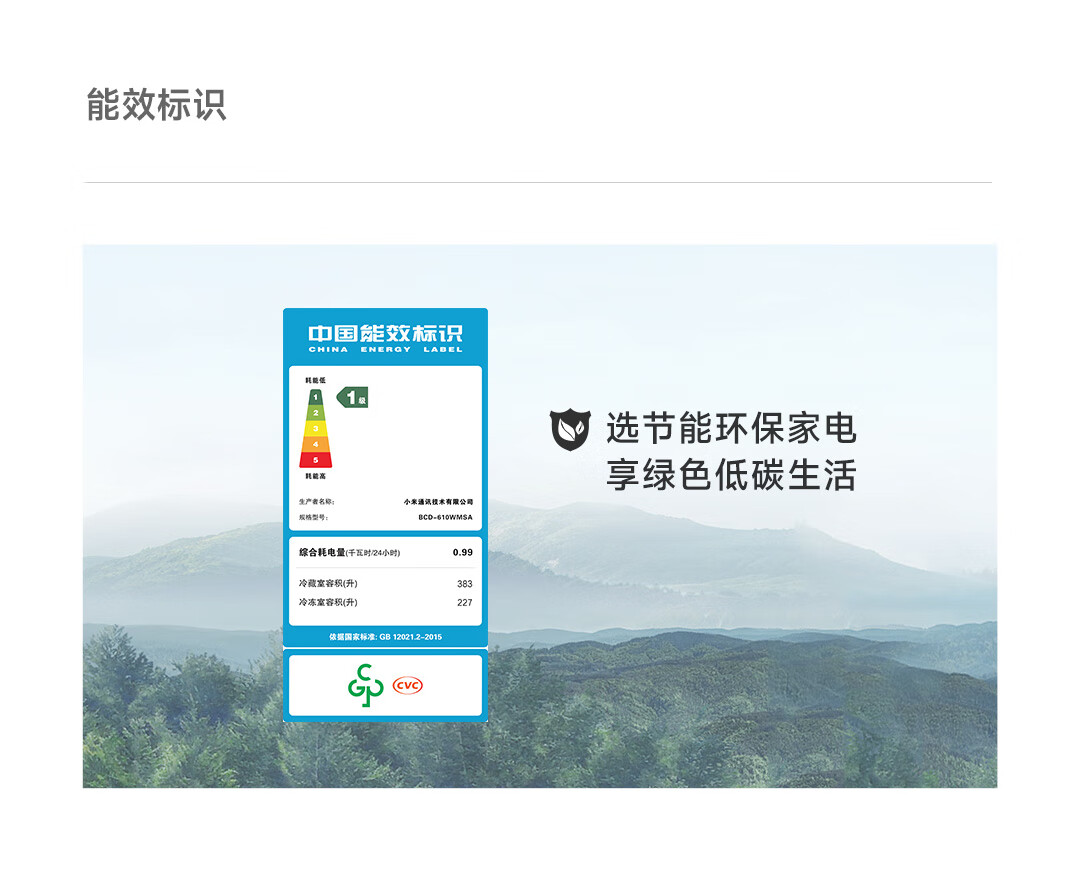Click the 选节能环保家电 slogan line
The image size is (1080, 890).
(731, 429)
